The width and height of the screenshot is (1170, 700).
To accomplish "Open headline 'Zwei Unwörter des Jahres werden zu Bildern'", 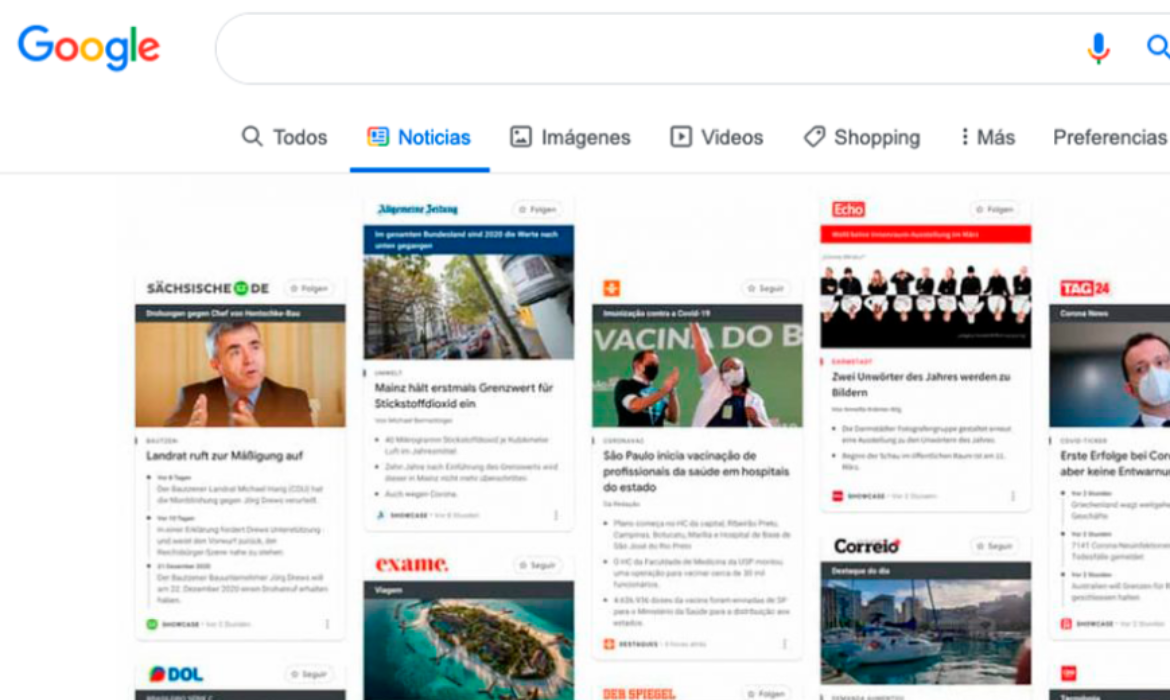I will click(921, 385).
